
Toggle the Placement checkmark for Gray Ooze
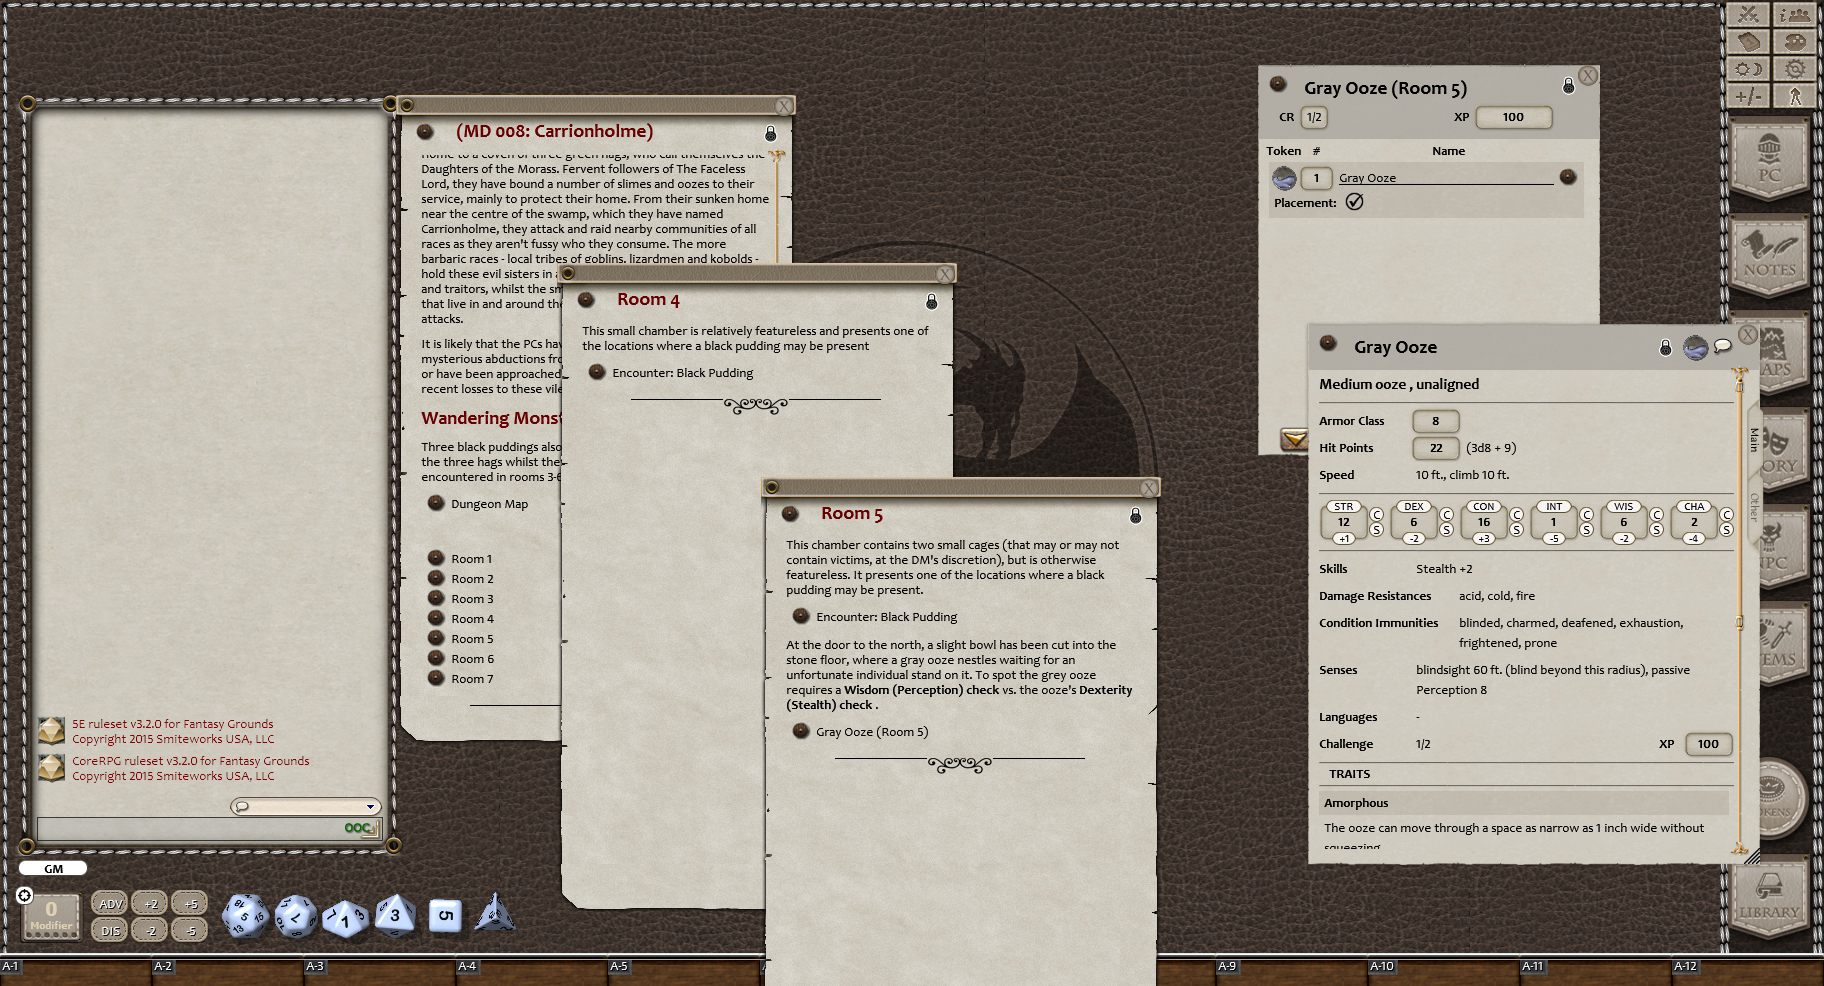pyautogui.click(x=1355, y=202)
